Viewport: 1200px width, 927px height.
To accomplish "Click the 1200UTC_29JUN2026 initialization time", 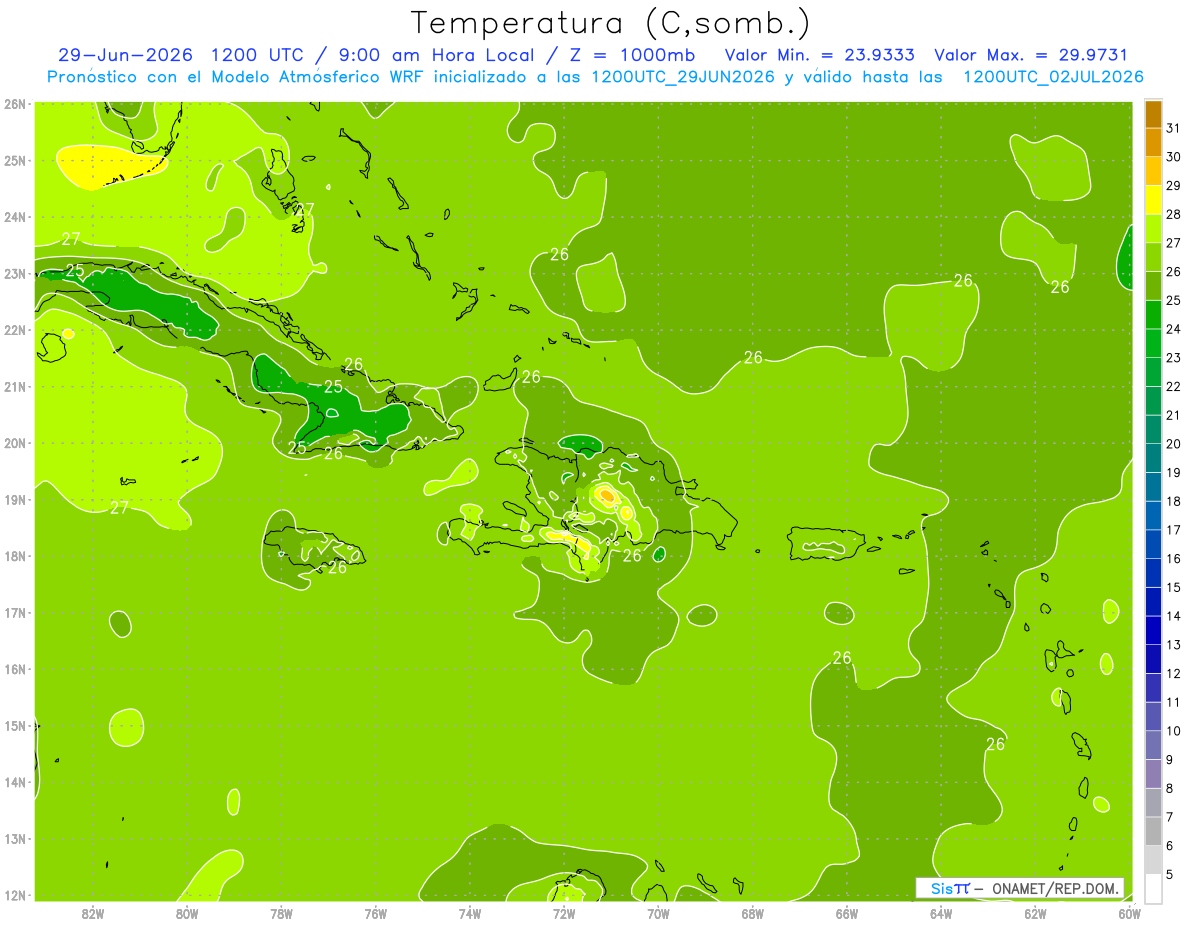I will coord(682,77).
